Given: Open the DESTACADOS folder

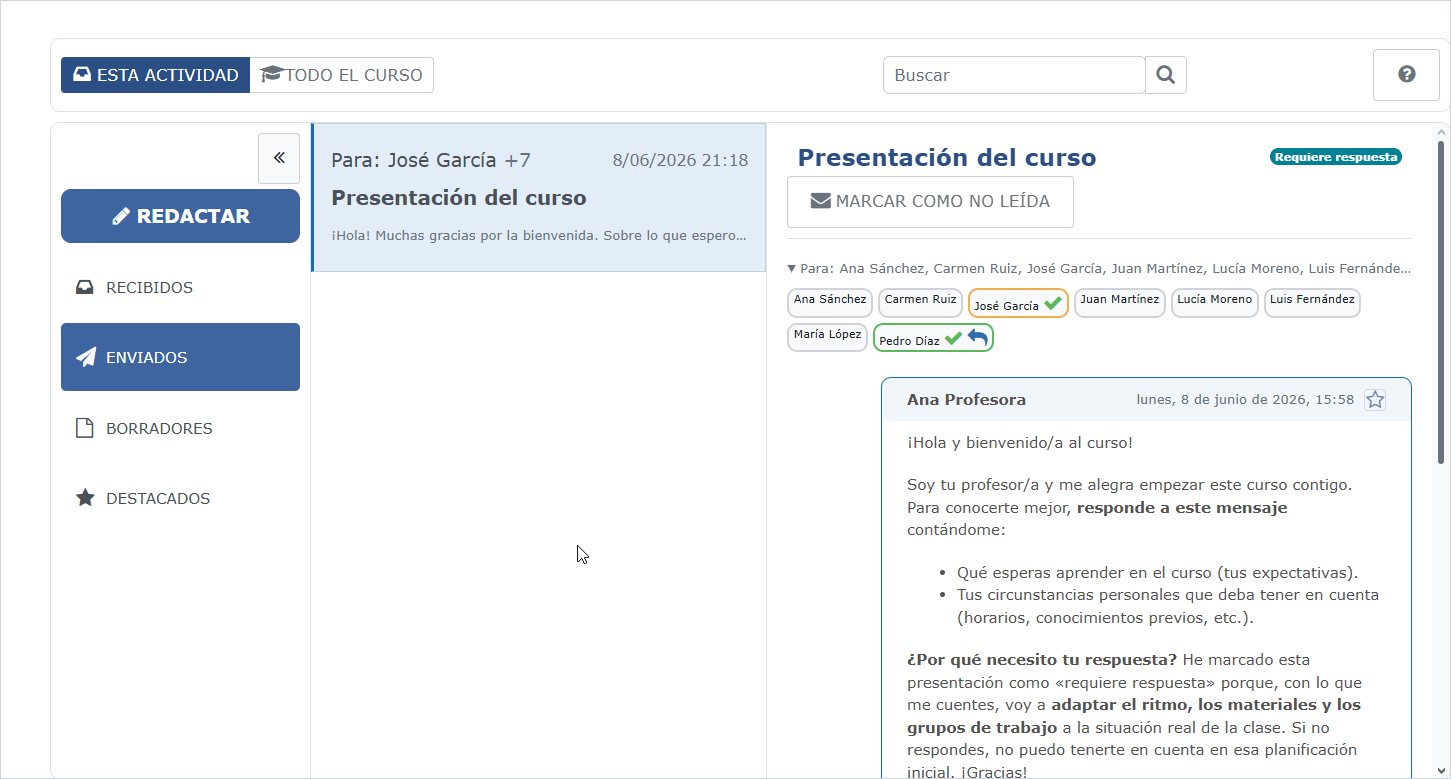Looking at the screenshot, I should [x=180, y=498].
